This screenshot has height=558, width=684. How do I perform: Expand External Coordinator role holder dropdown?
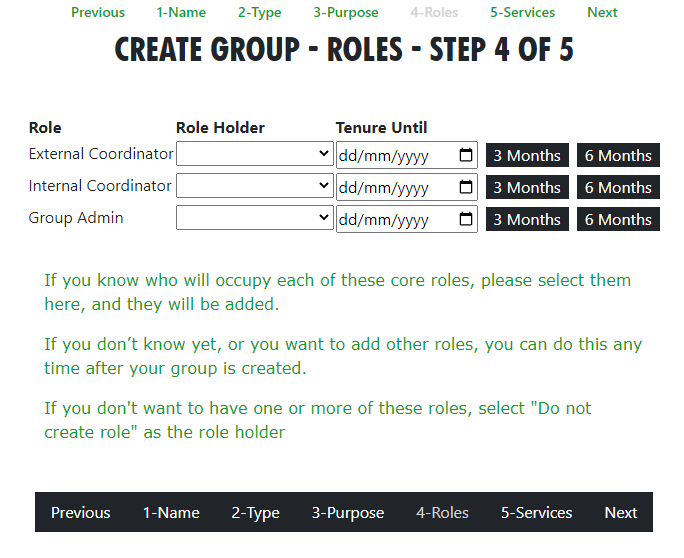[255, 154]
